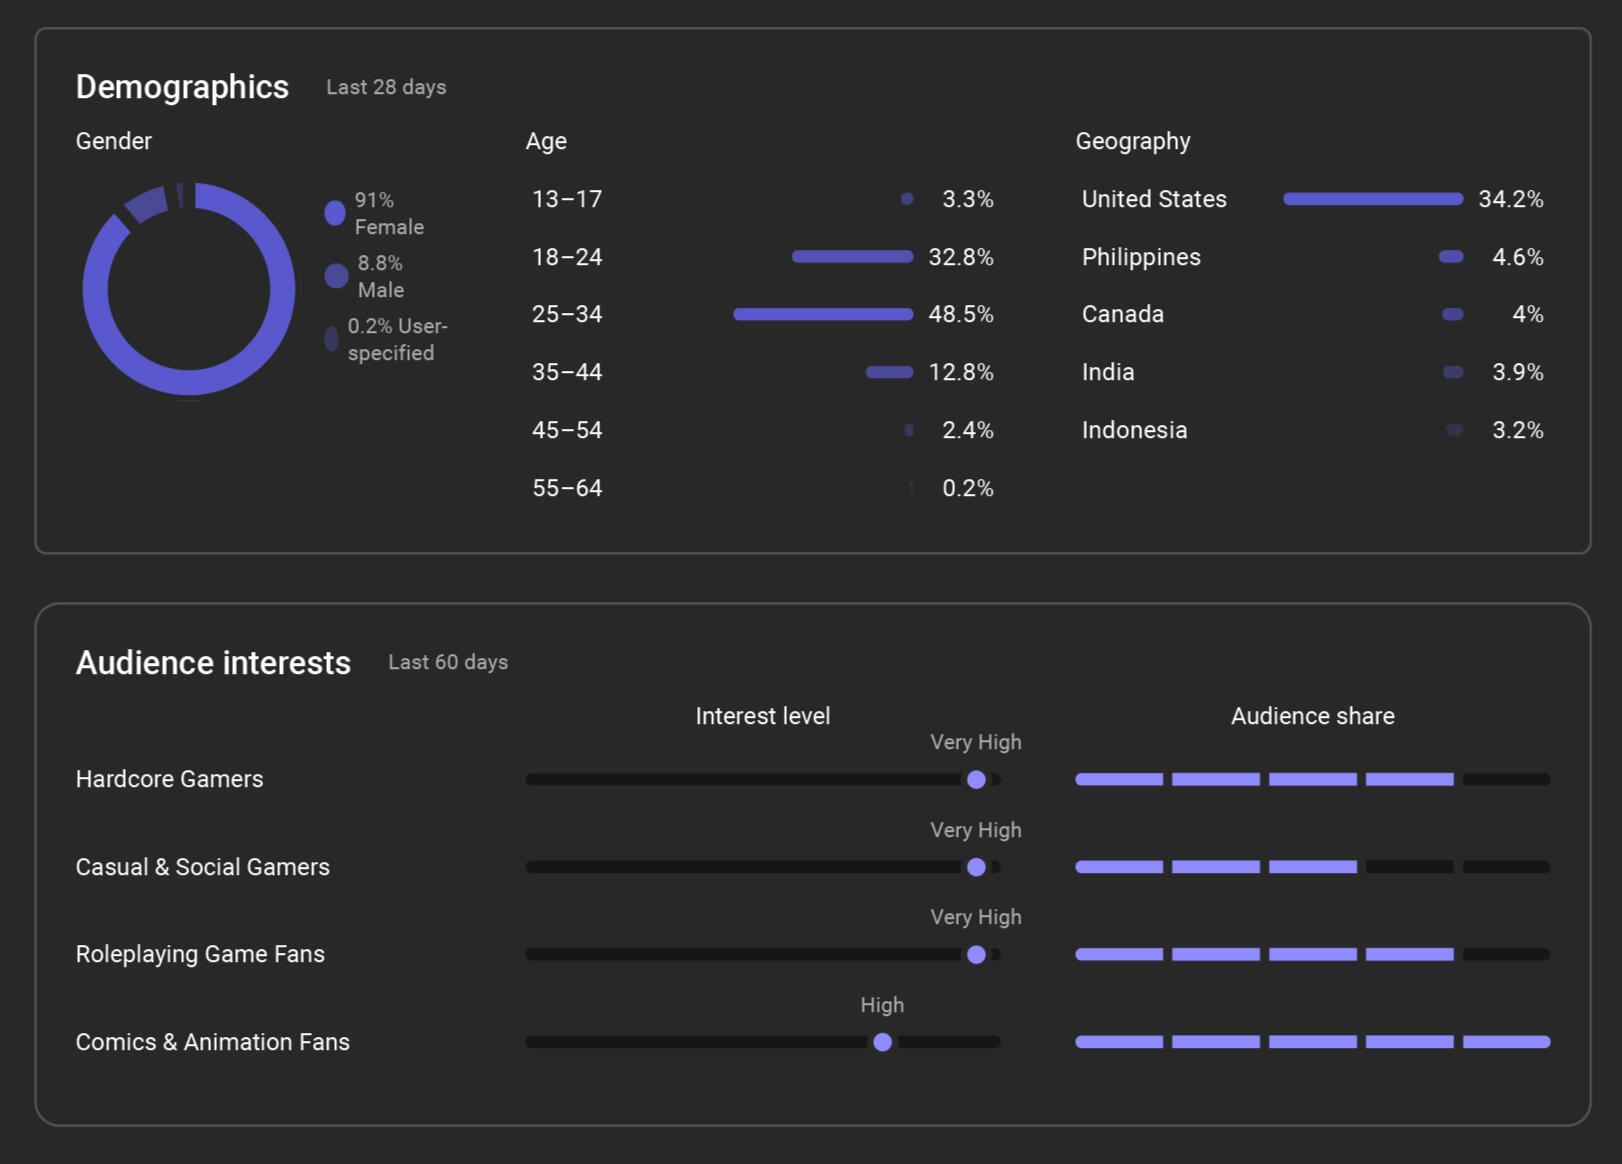Select the 25–34 age bar
1622x1164 pixels.
pyautogui.click(x=822, y=315)
